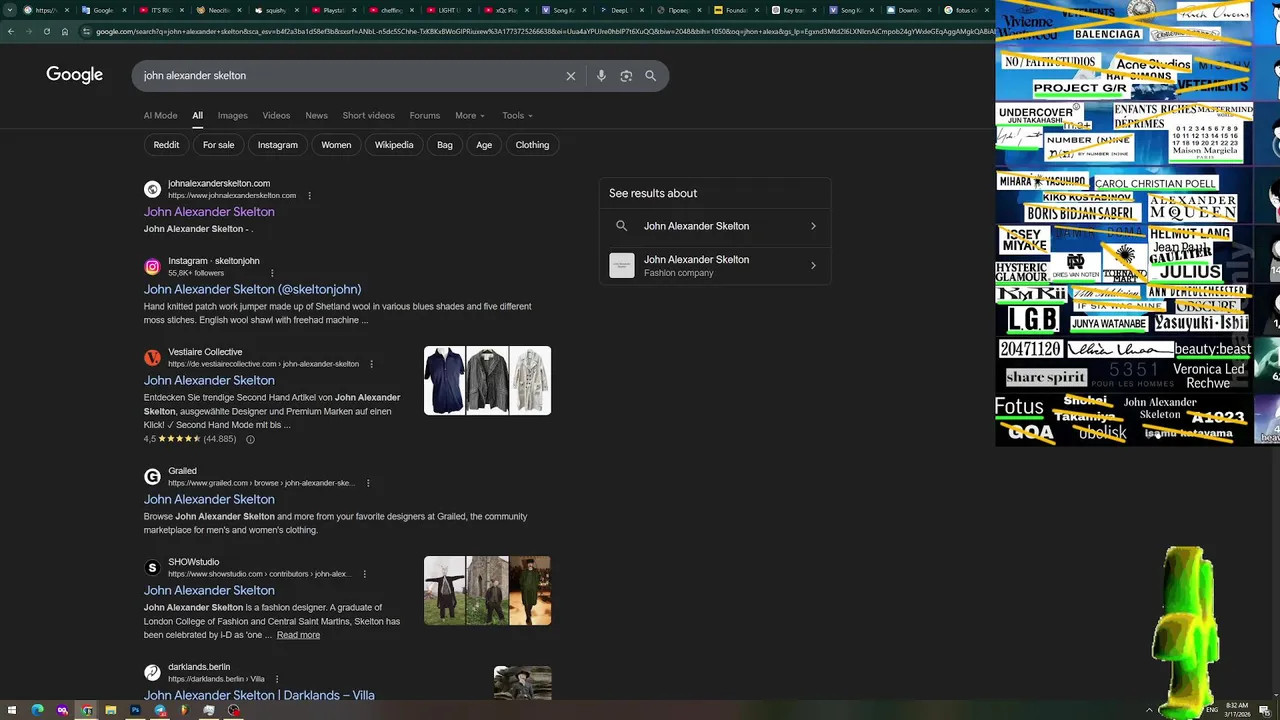Open Search by image (Lens) icon
Screen dimensions: 1280x720
pyautogui.click(x=626, y=76)
